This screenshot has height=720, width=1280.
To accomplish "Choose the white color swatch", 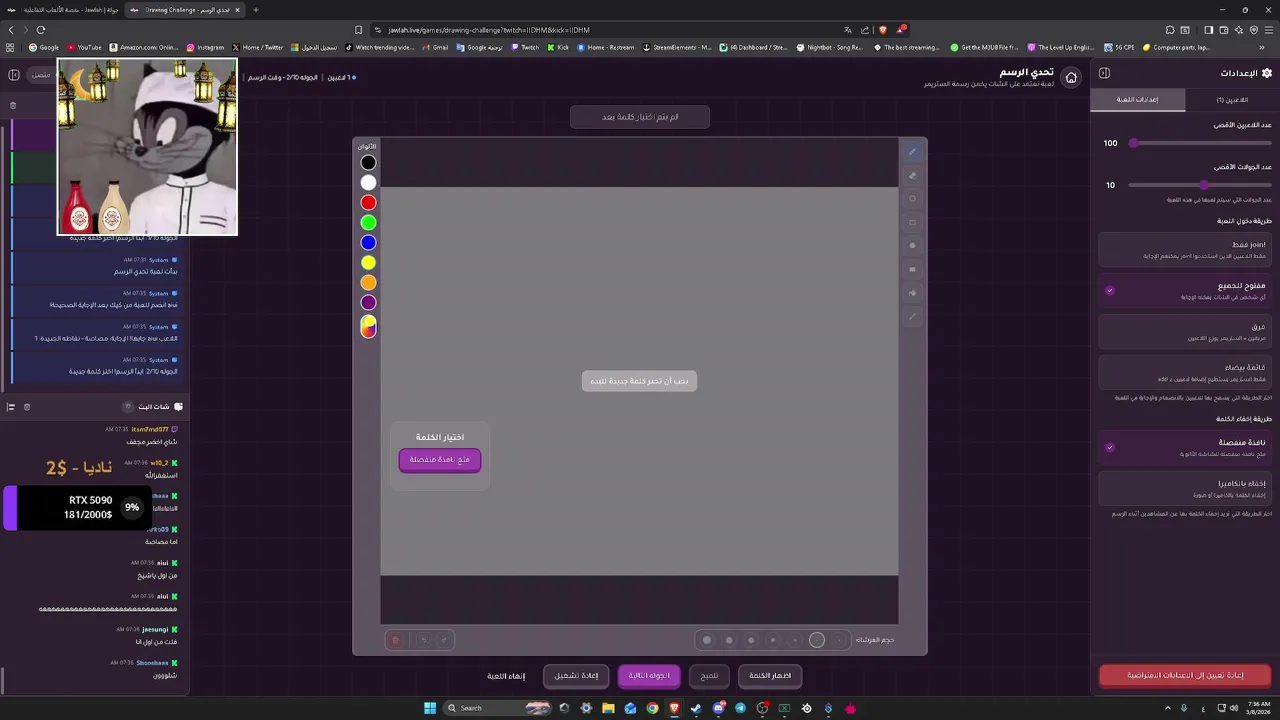I will click(x=369, y=182).
